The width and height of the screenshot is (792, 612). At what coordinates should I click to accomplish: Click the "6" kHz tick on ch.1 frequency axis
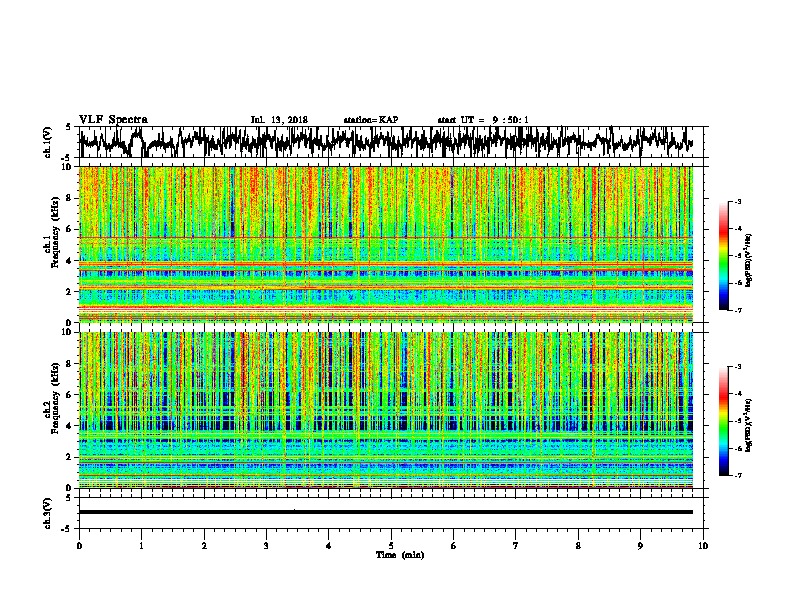[x=69, y=229]
